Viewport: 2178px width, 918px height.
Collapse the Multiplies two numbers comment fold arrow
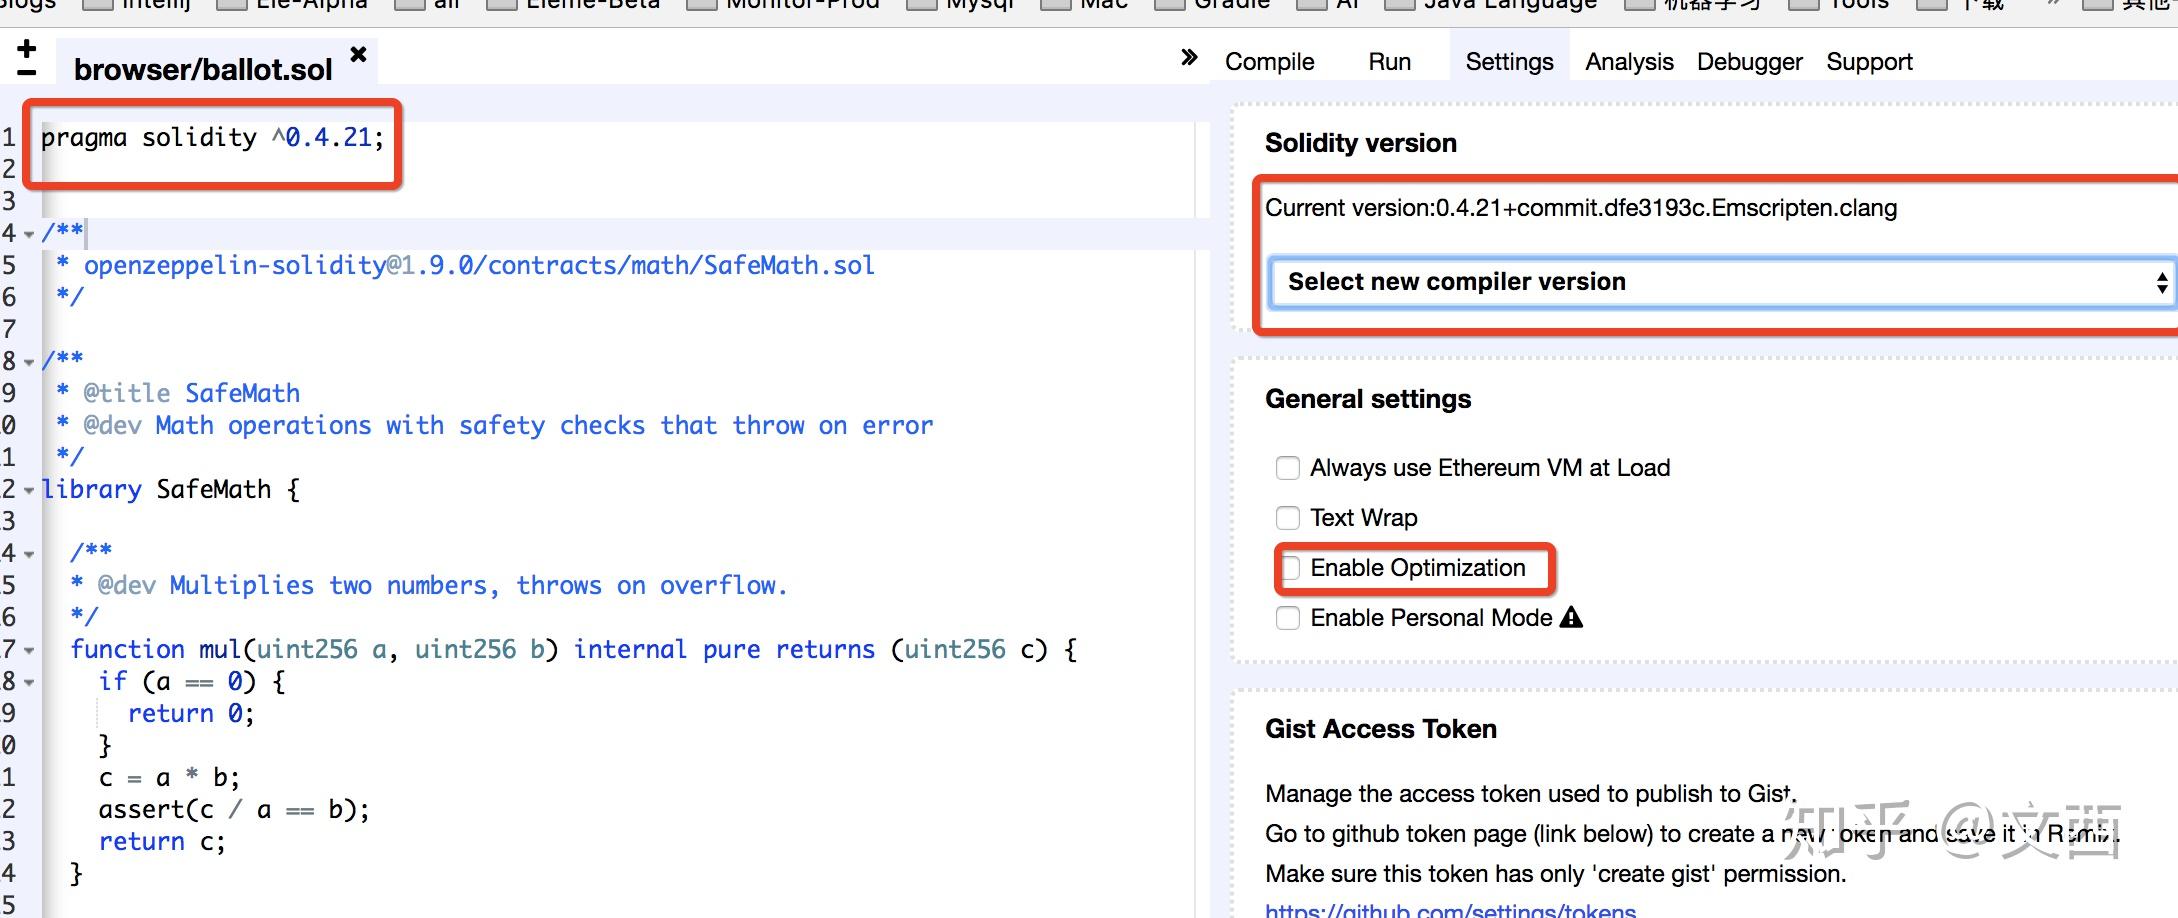pos(29,554)
